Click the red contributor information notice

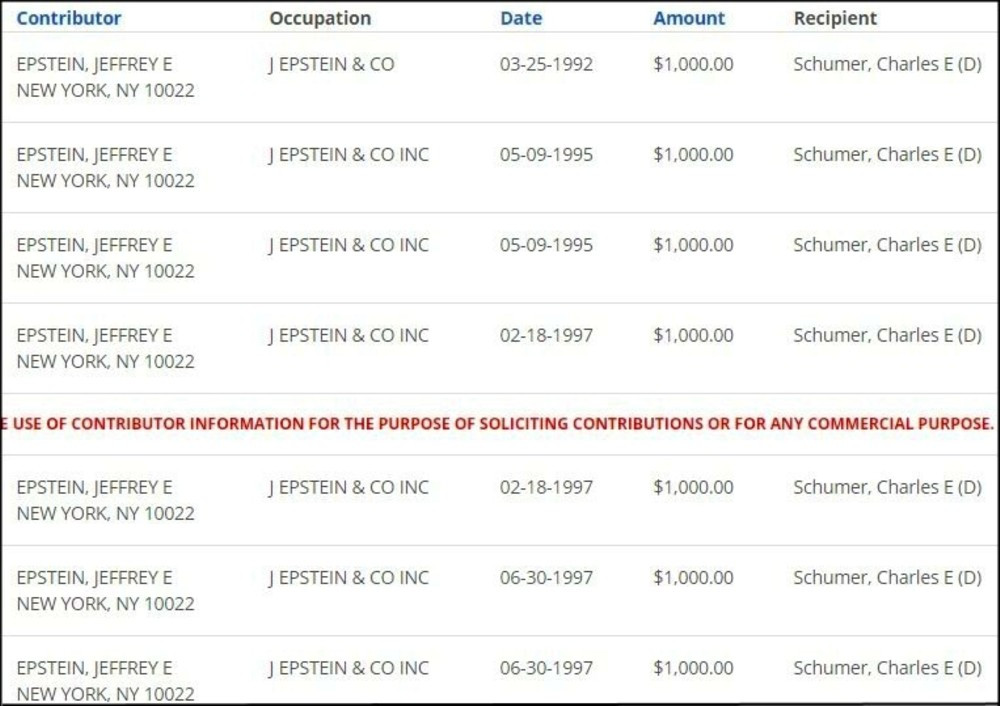point(498,423)
